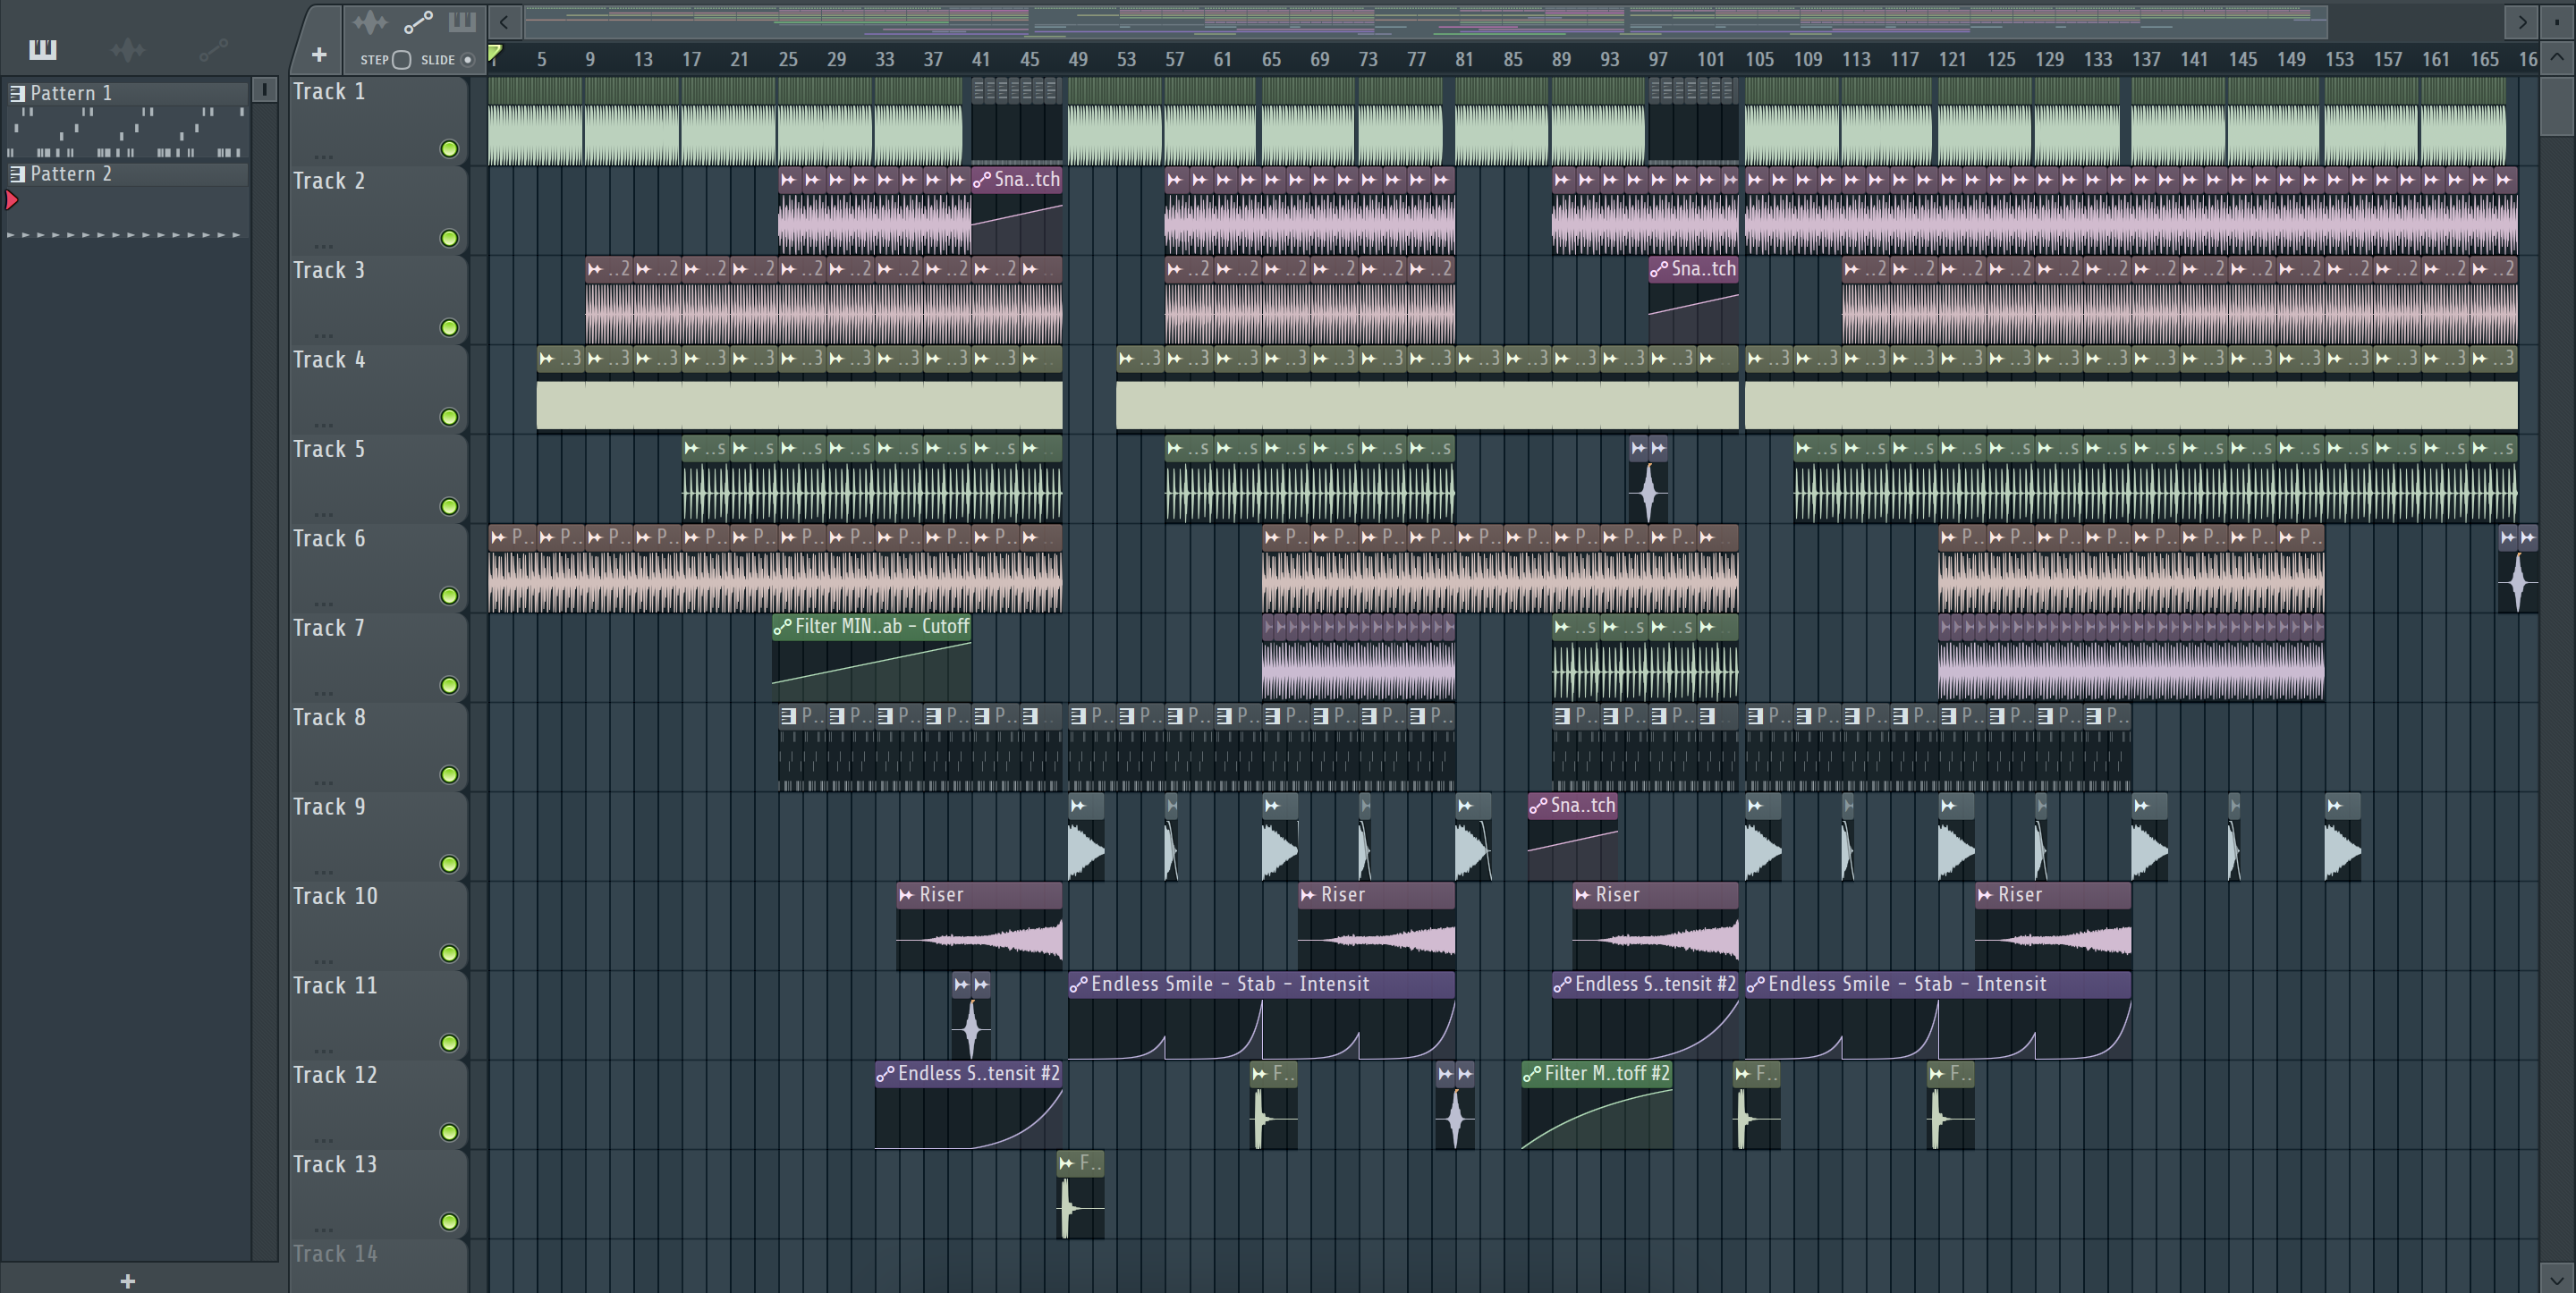Select Pattern 2 in the picker
Image resolution: width=2576 pixels, height=1293 pixels.
coord(127,174)
